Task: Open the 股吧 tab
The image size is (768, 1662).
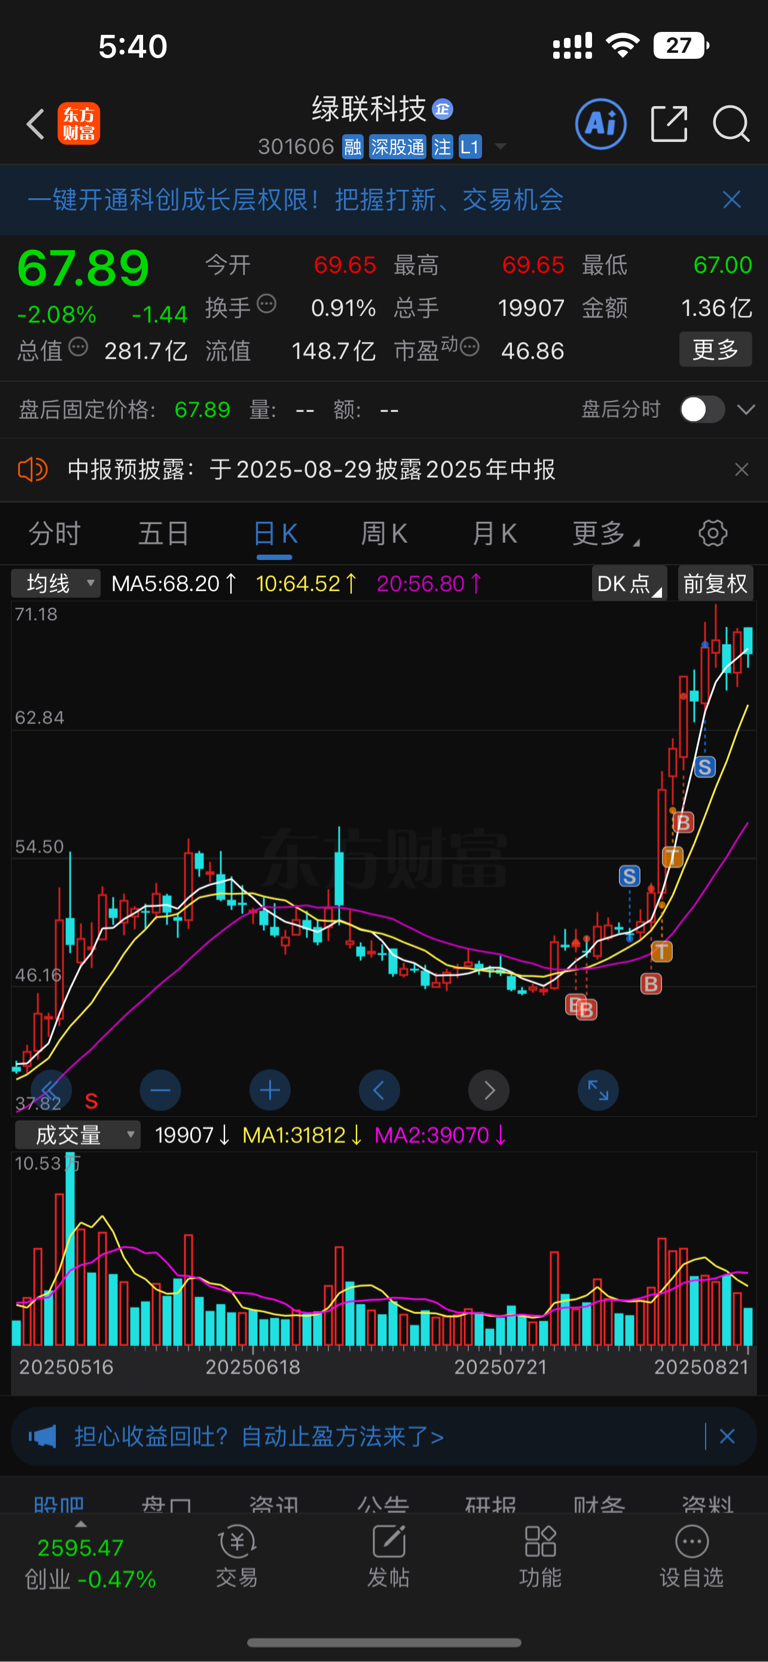Action: click(x=59, y=1503)
